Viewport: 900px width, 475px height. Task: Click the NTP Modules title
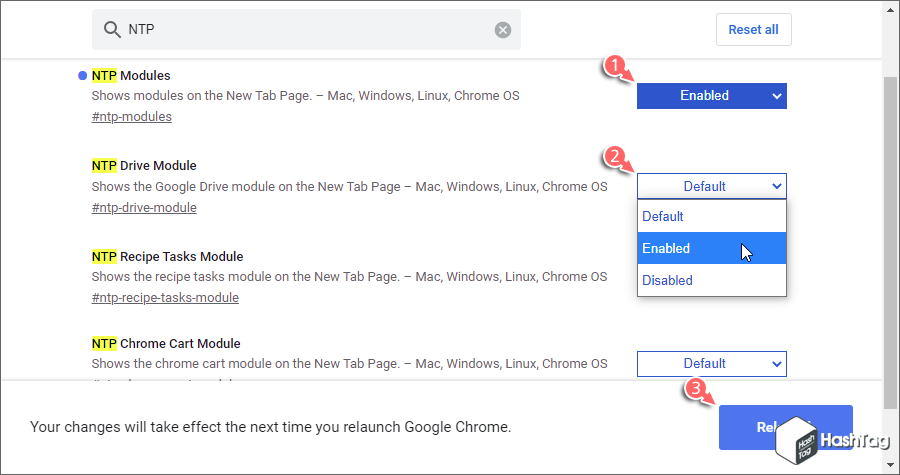[x=131, y=76]
